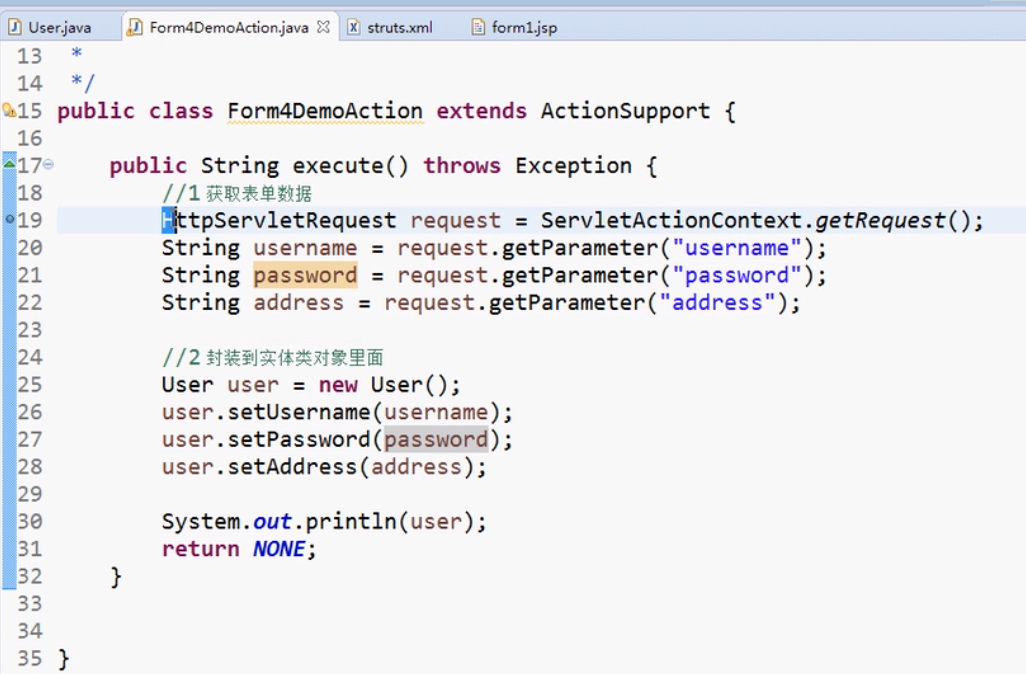Screen dimensions: 1026x674
Task: Click the highlighted password variable on line 21
Action: coord(305,275)
